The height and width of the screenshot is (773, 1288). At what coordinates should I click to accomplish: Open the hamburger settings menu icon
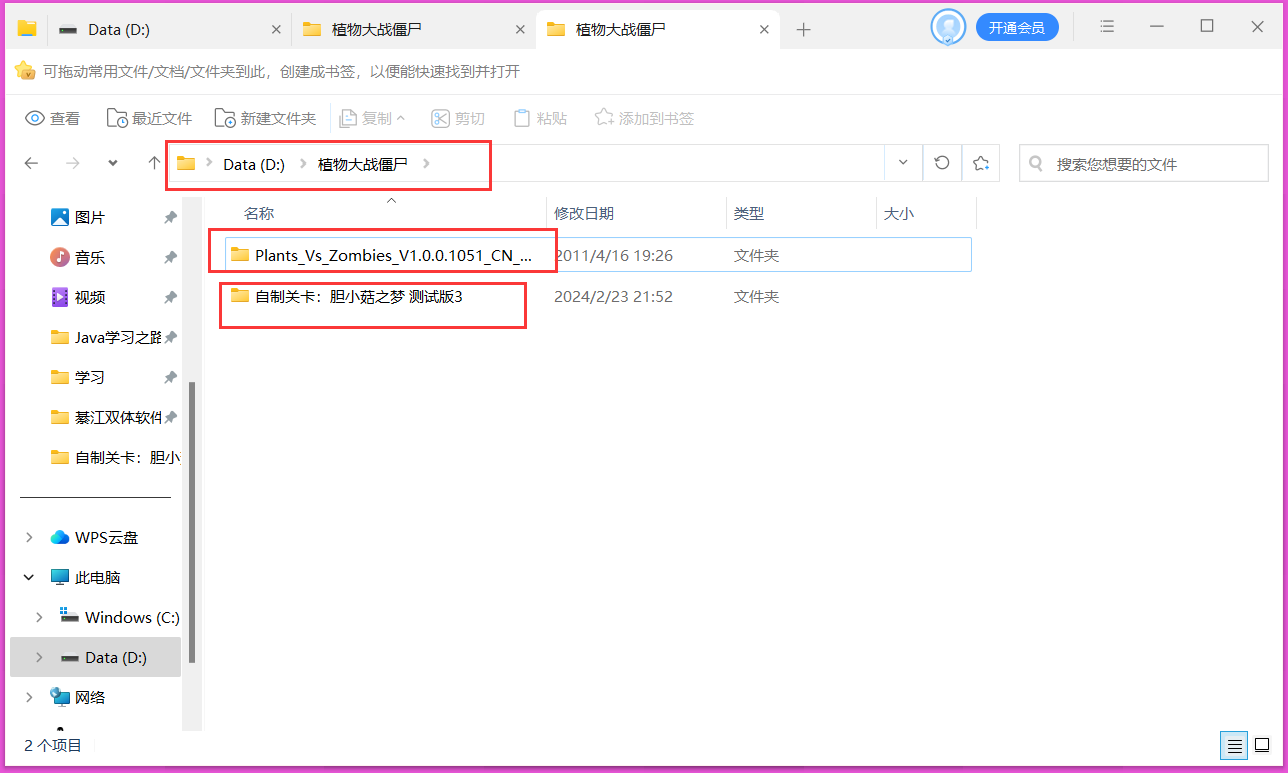pos(1107,27)
